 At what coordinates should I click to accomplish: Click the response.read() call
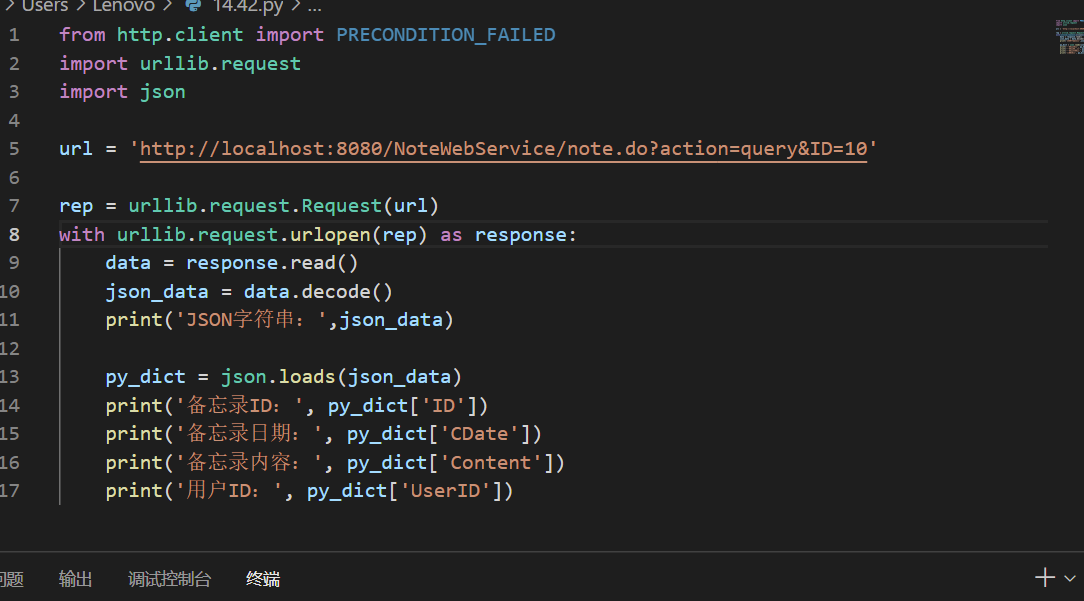pos(272,263)
